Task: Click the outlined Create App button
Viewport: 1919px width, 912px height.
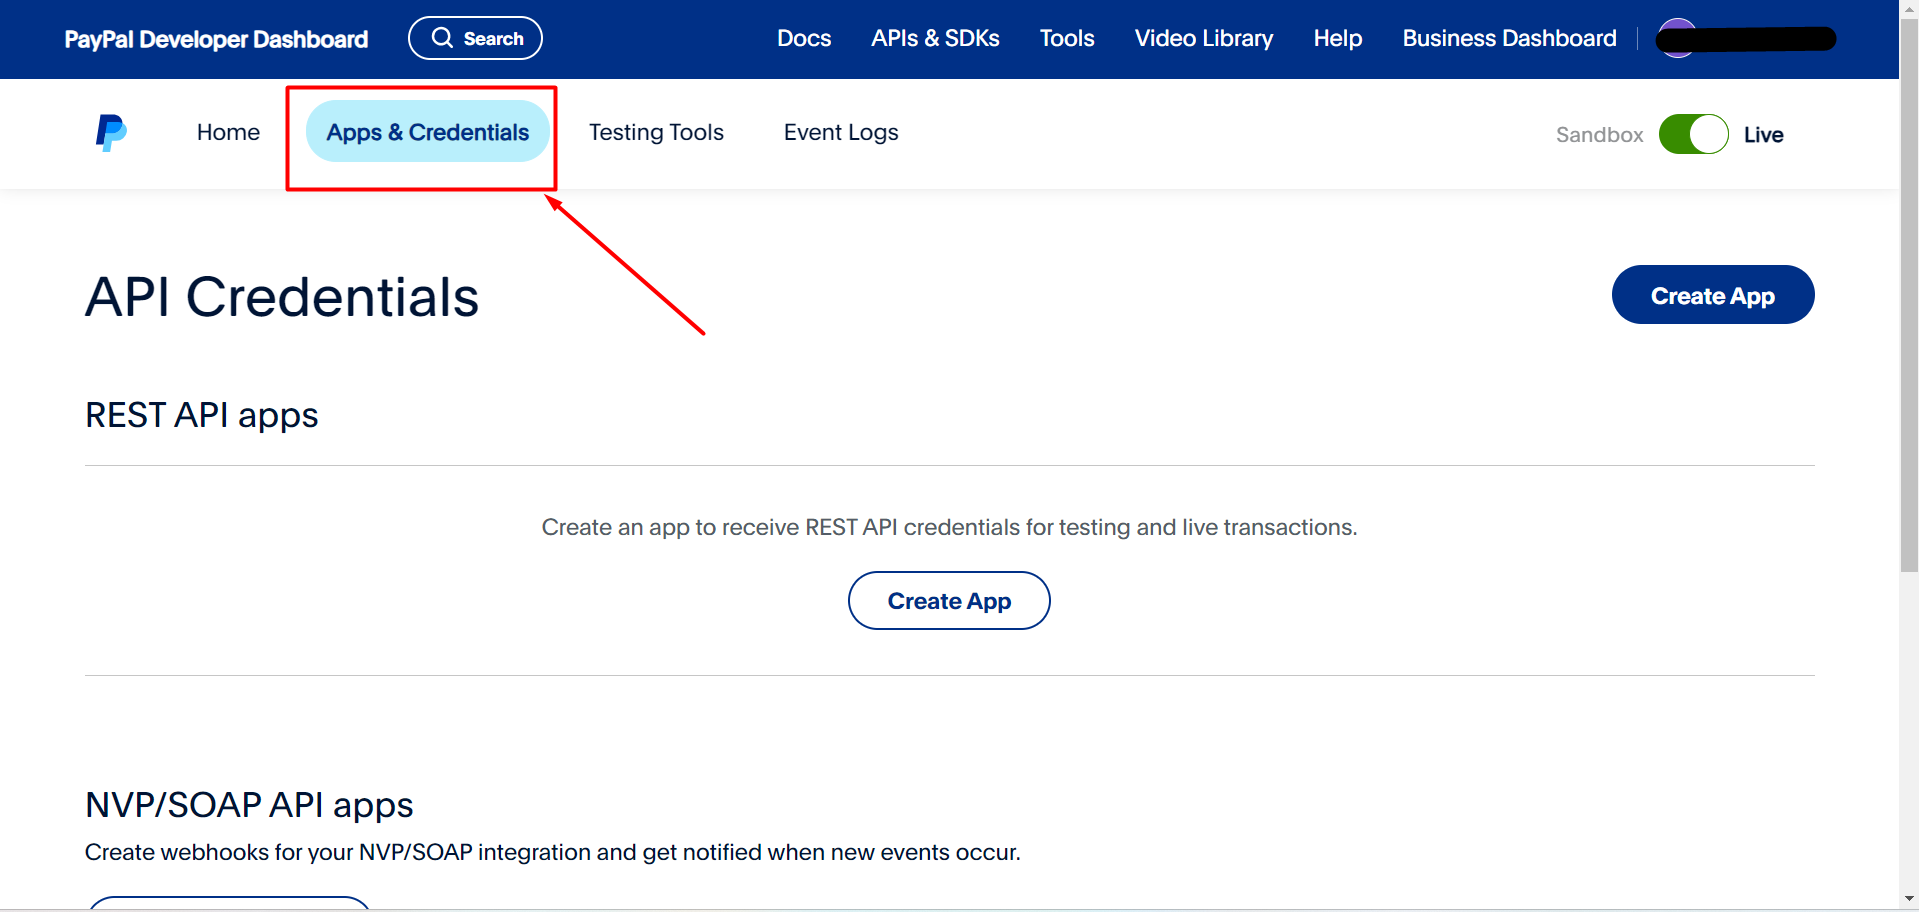Action: point(949,601)
